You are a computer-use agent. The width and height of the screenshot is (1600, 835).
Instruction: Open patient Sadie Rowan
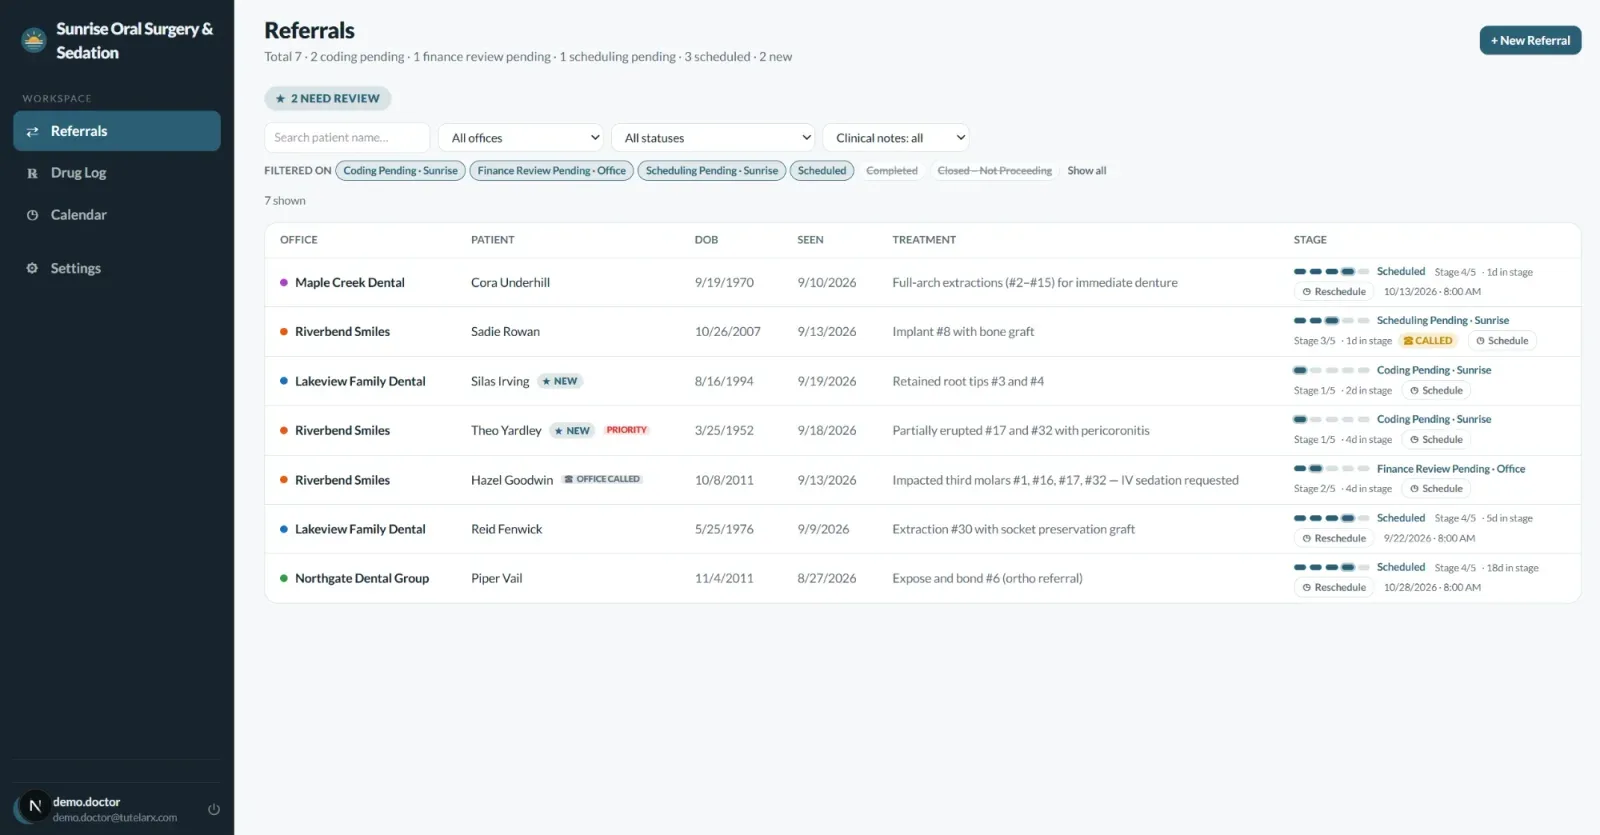[505, 332]
